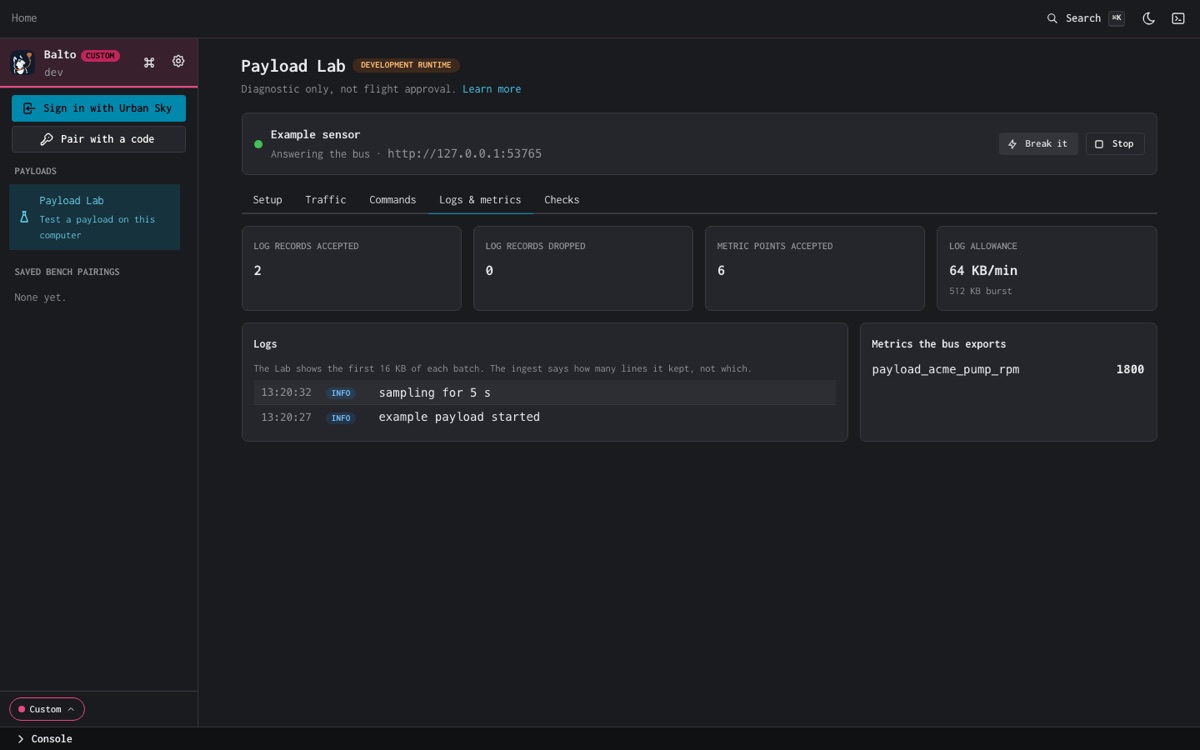Click the payload_acme_pump_rpm metric name
This screenshot has width=1200, height=750.
[x=945, y=369]
